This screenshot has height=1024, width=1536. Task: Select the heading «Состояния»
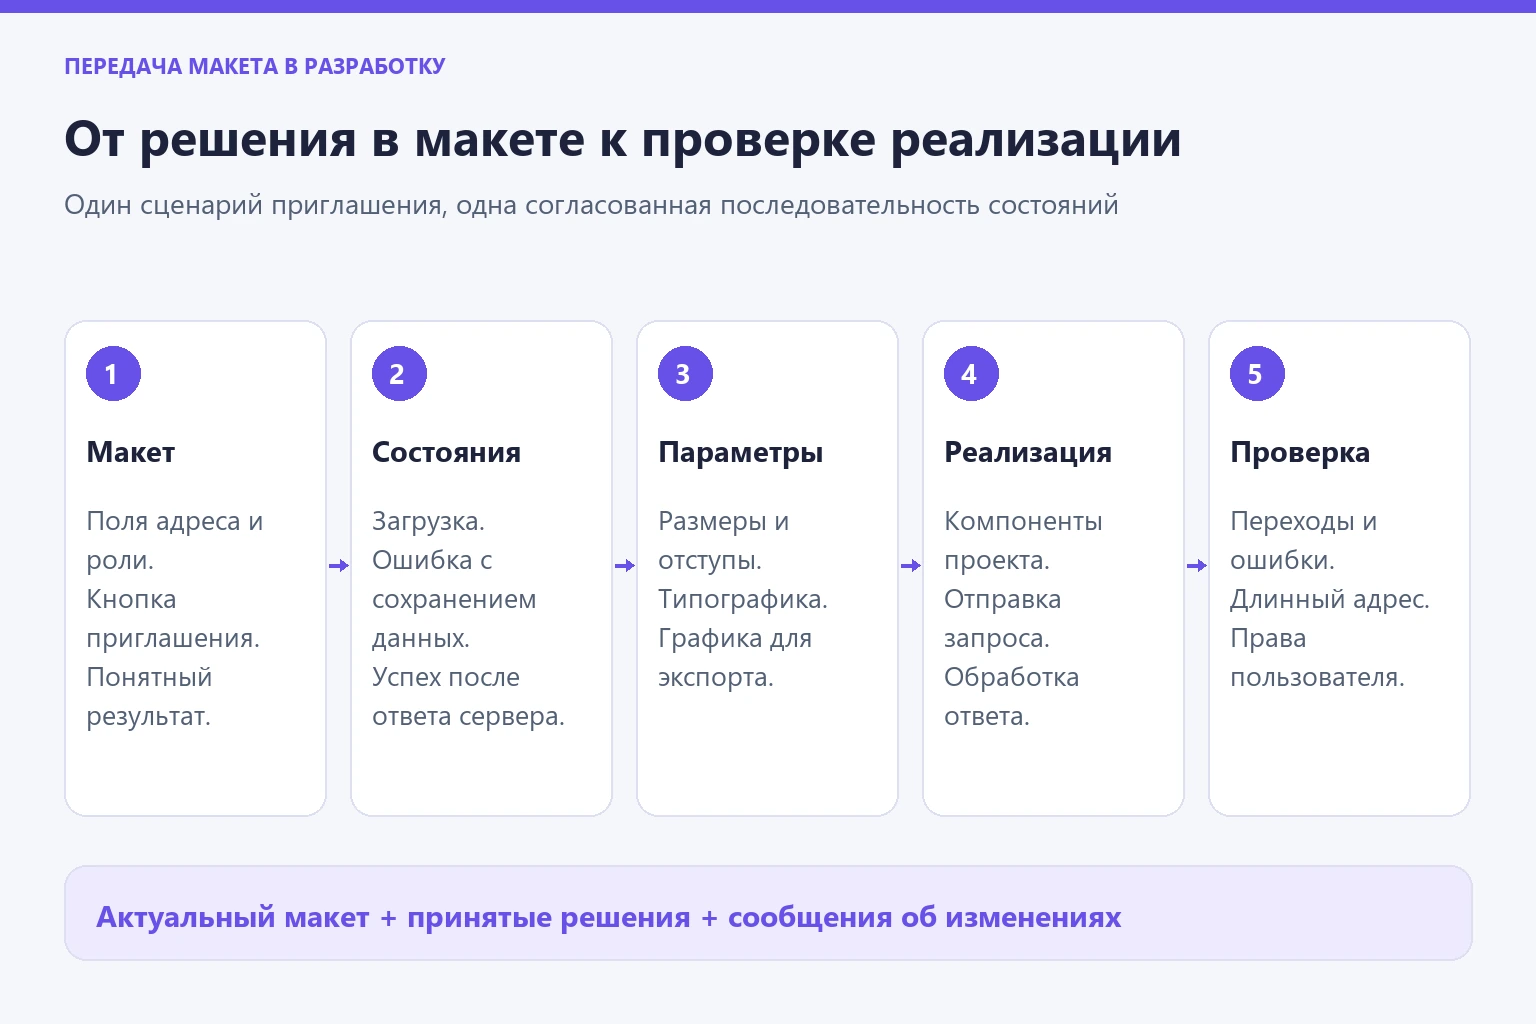[x=446, y=453]
